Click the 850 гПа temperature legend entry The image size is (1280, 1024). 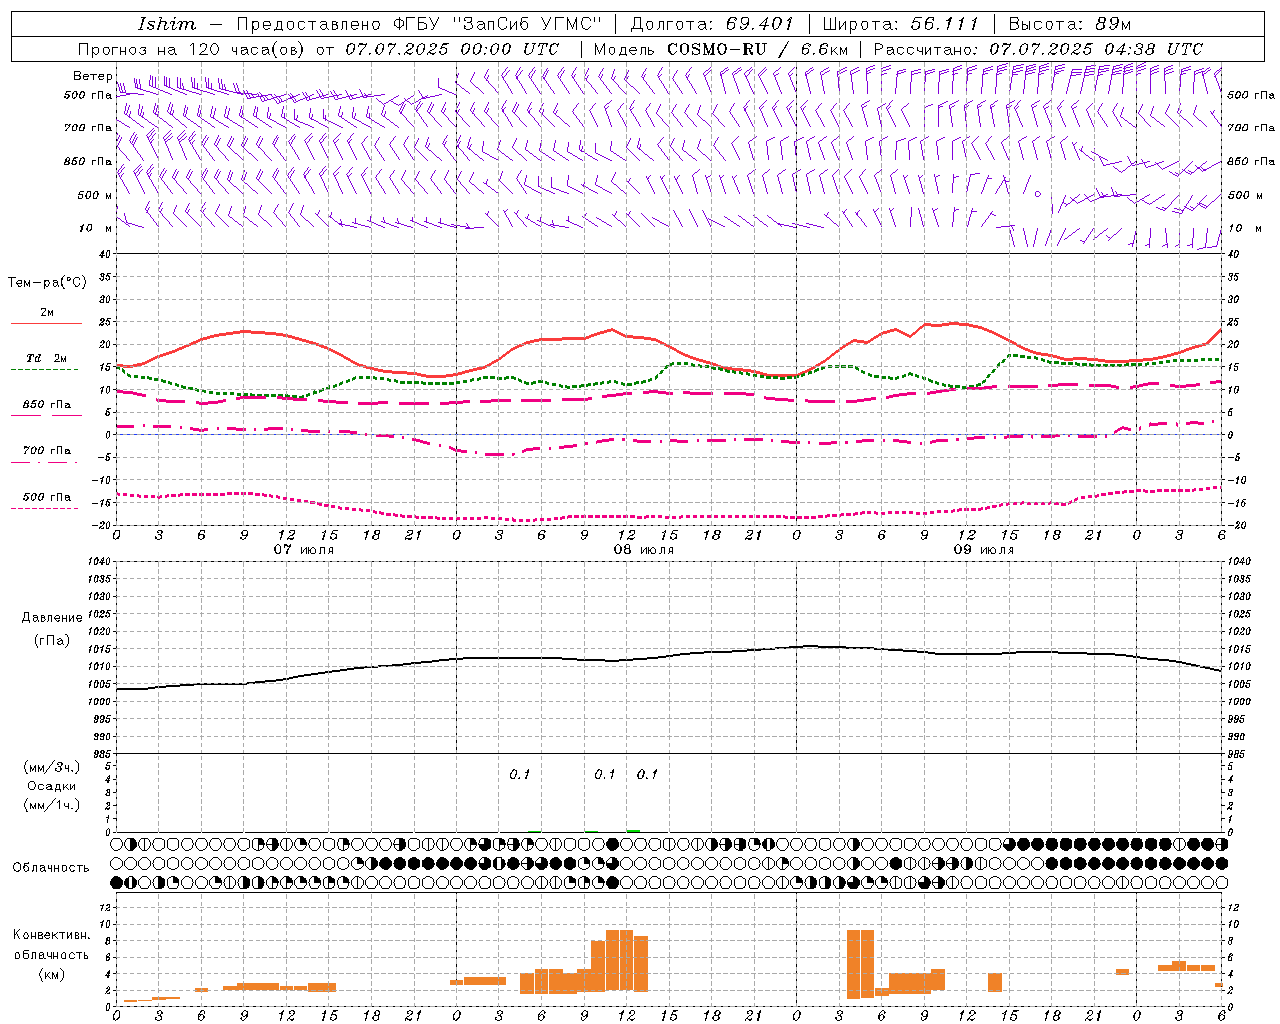[47, 405]
